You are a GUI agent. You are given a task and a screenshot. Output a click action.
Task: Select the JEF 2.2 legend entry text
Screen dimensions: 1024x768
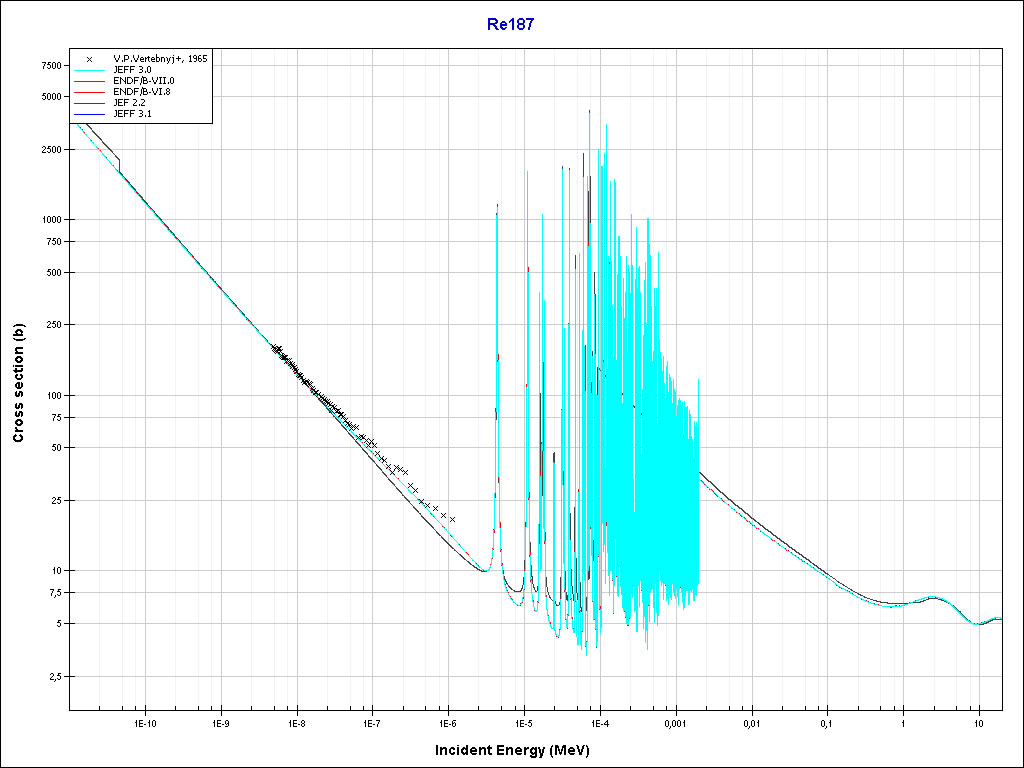coord(132,103)
